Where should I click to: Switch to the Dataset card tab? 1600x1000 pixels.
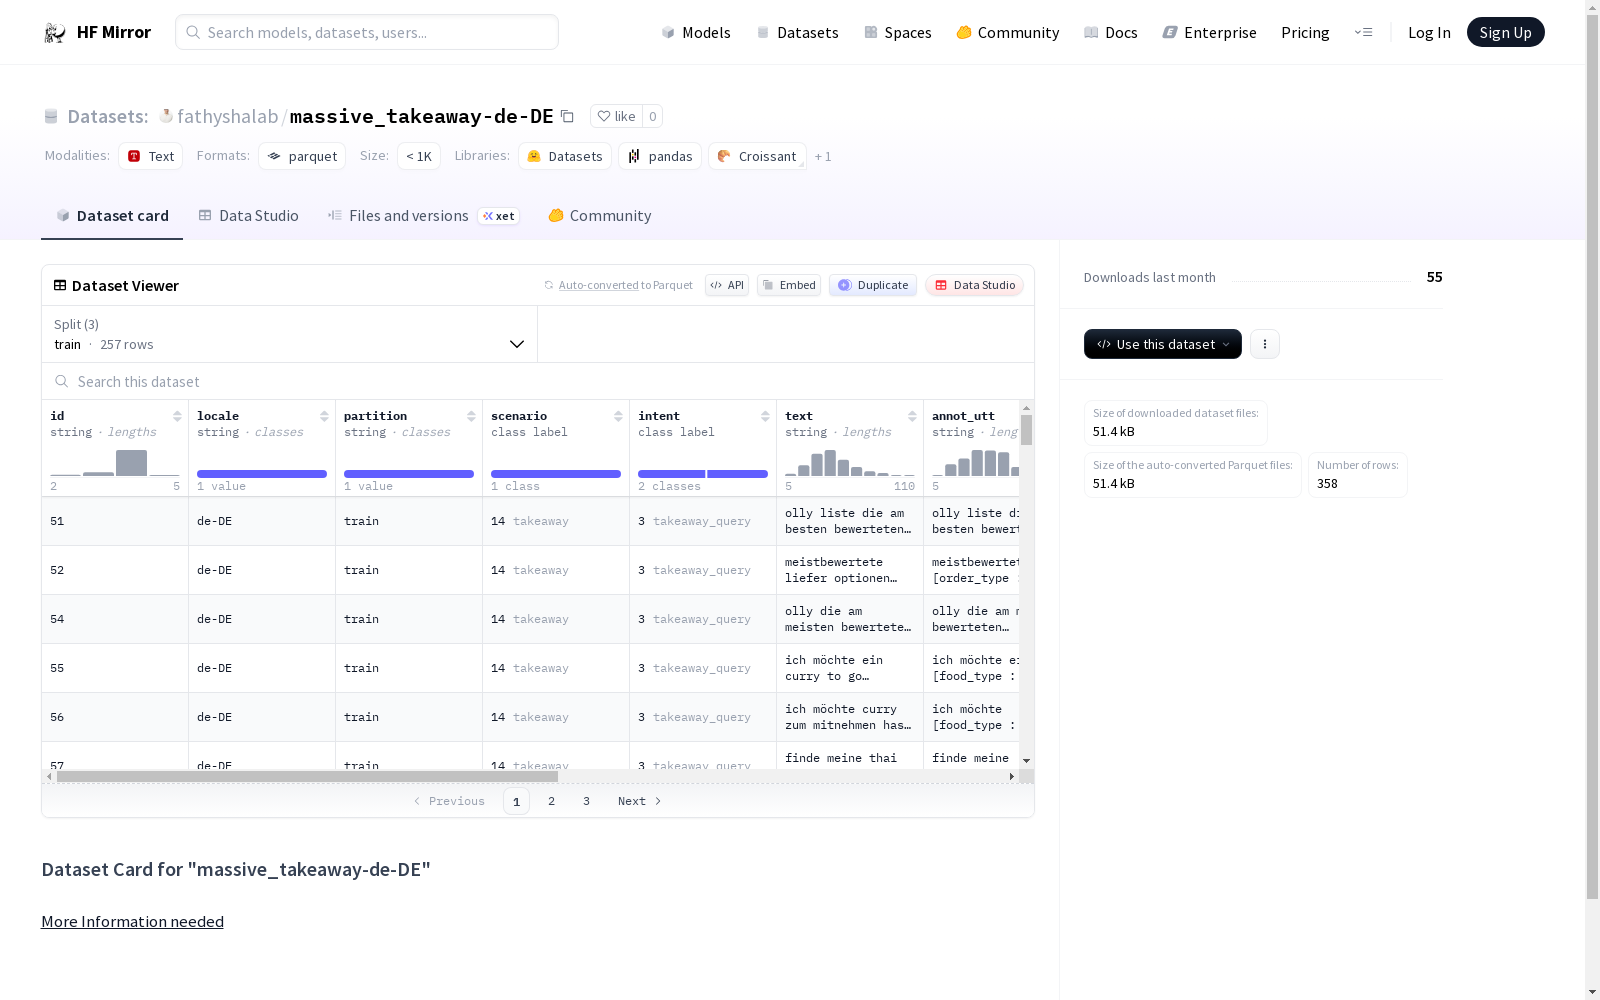(x=112, y=216)
